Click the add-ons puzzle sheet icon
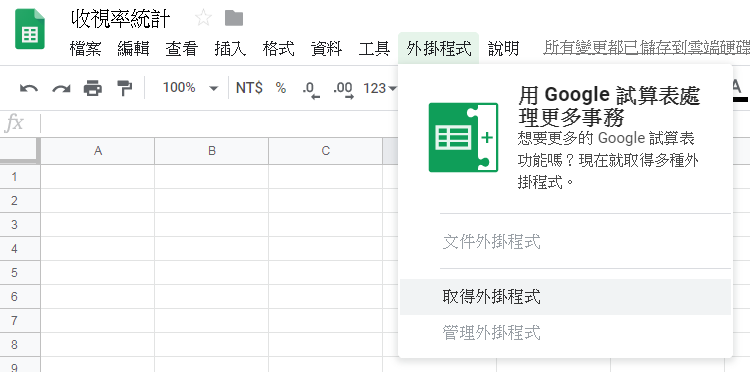 [463, 137]
